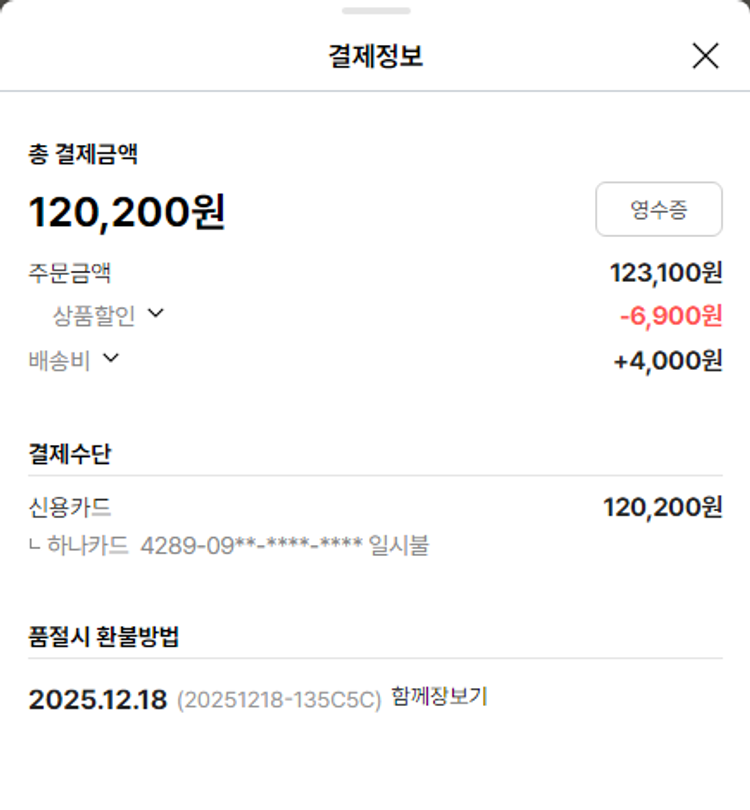Select the order number 20251218-135C5C
Screen dimensions: 750x810
coord(279,700)
